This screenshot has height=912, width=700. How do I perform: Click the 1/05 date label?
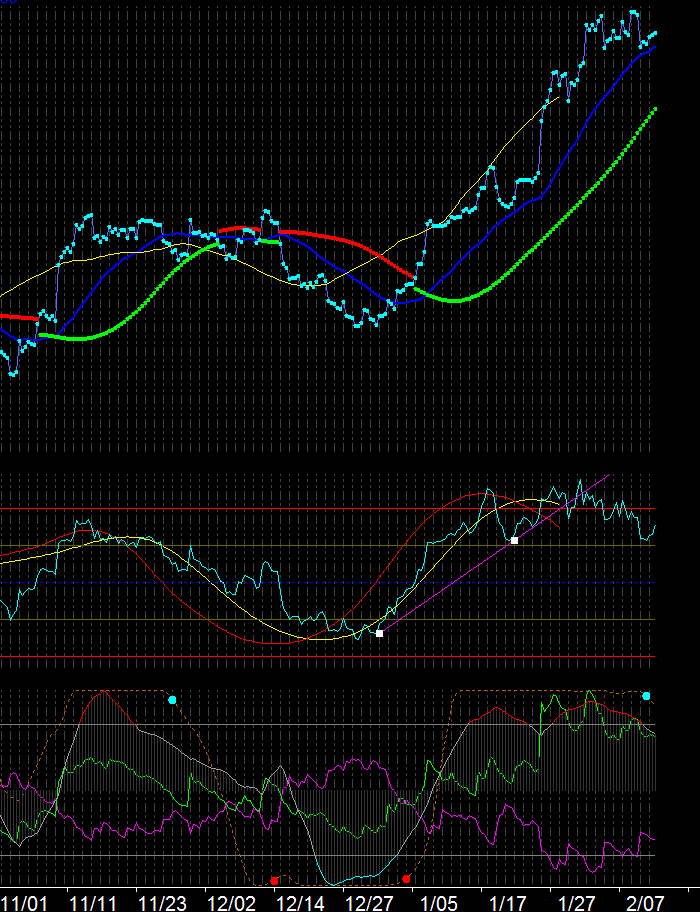click(438, 903)
